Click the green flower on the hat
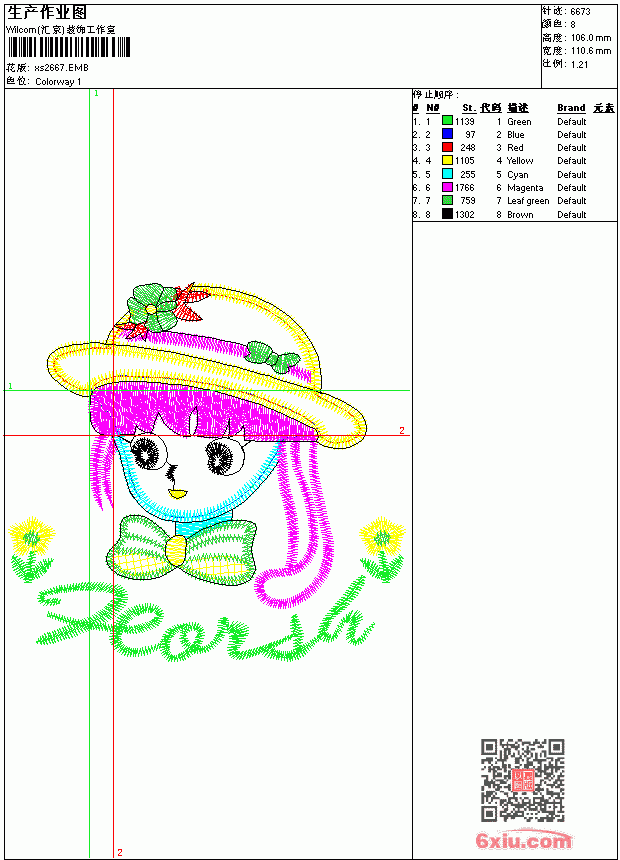Image resolution: width=620 pixels, height=860 pixels. click(x=153, y=307)
